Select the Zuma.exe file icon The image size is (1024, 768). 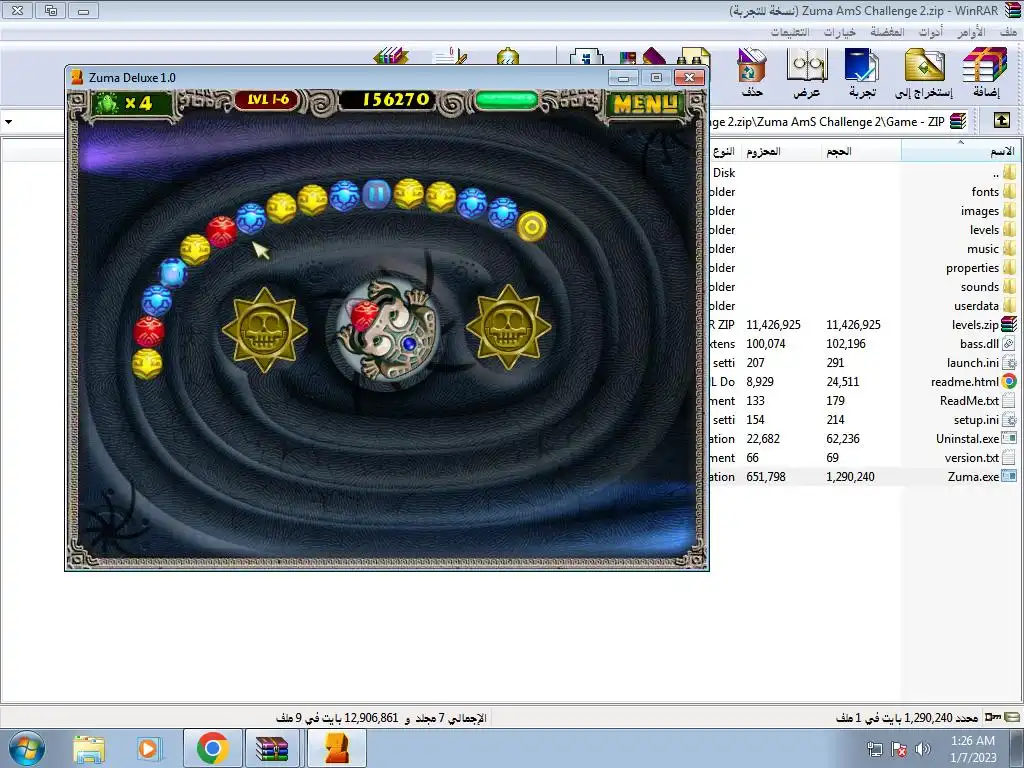coord(1010,476)
